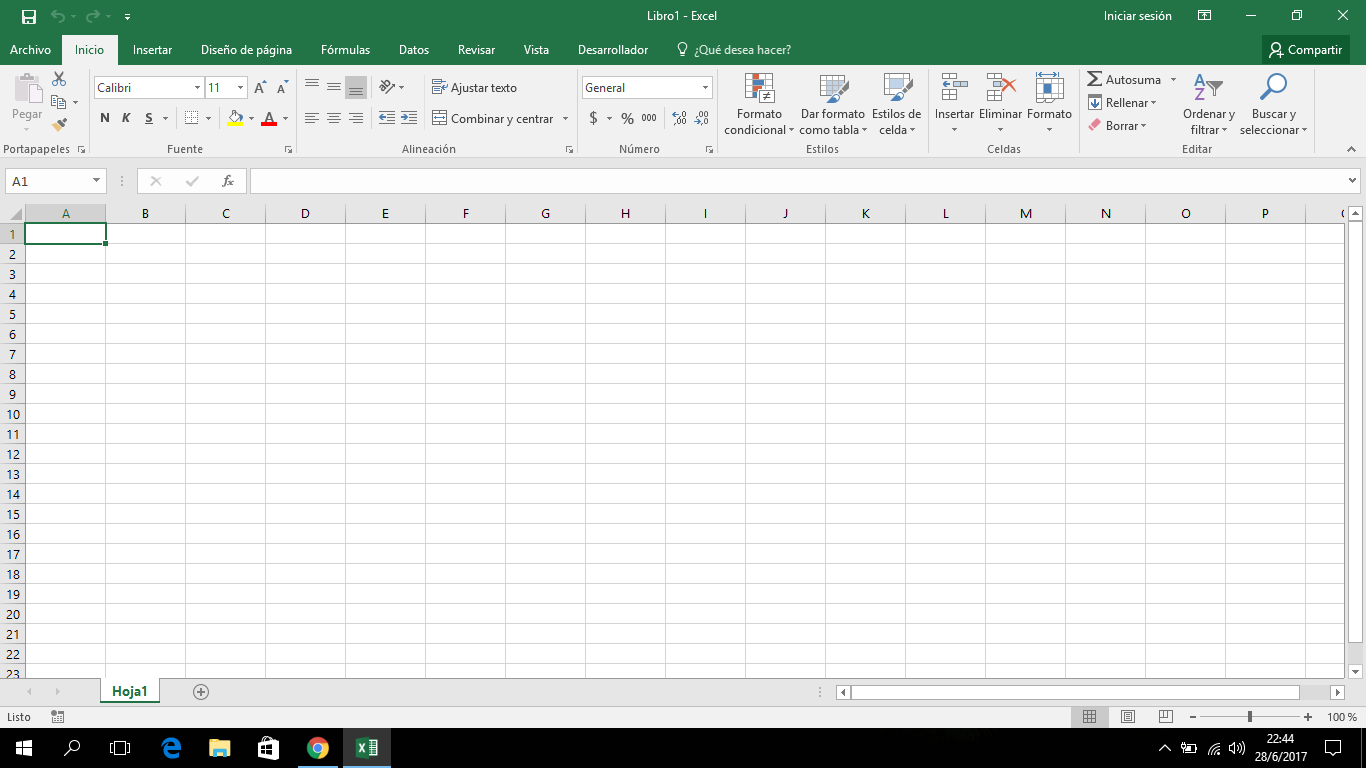Select the Format Painter brush icon

pyautogui.click(x=59, y=125)
